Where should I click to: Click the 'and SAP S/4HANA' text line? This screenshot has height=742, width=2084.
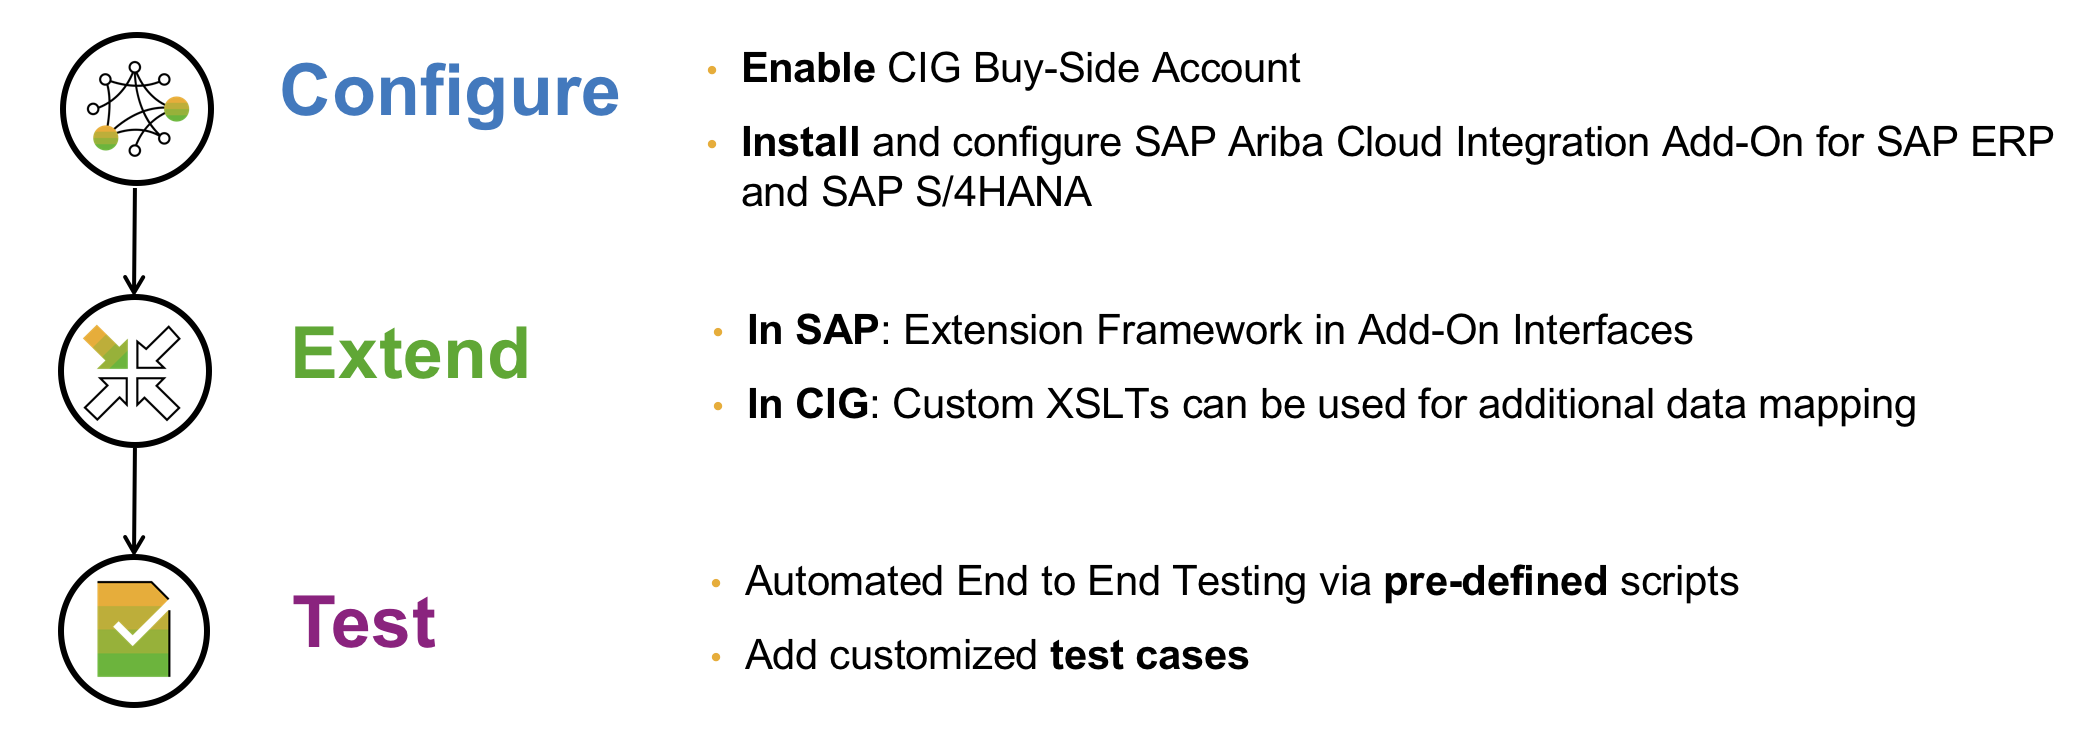pyautogui.click(x=915, y=192)
